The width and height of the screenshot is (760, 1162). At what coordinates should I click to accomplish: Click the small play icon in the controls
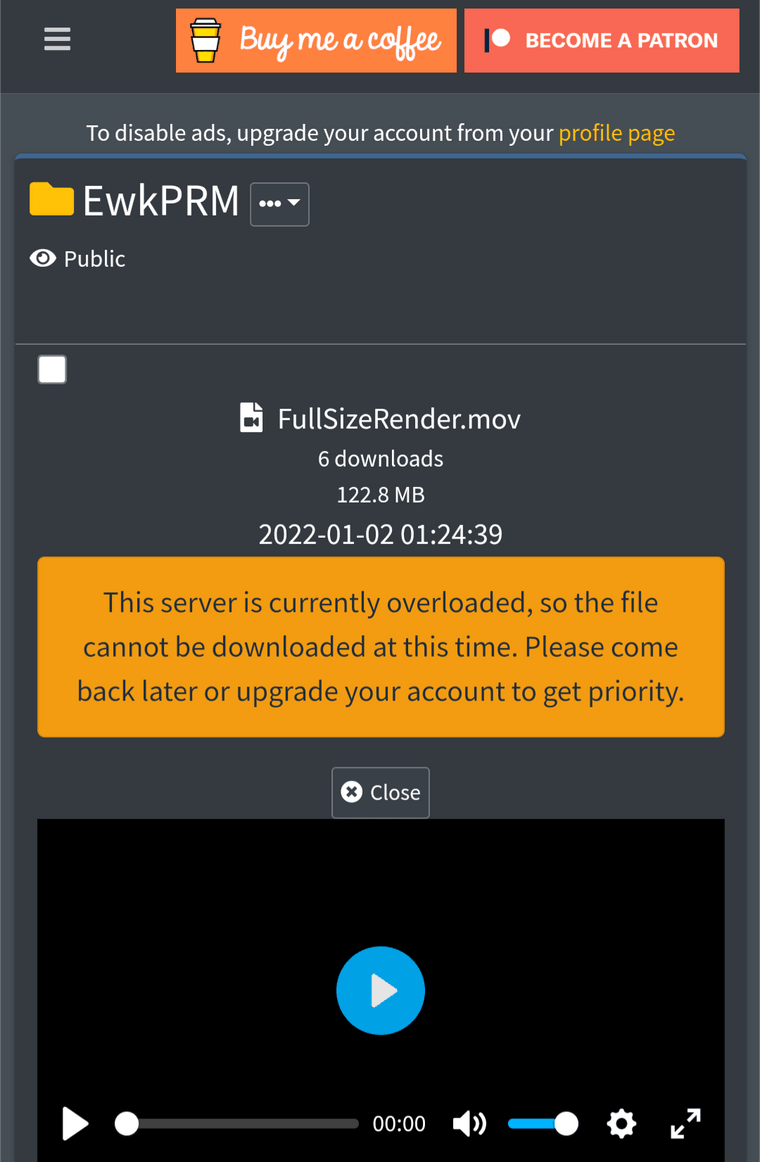coord(75,1123)
